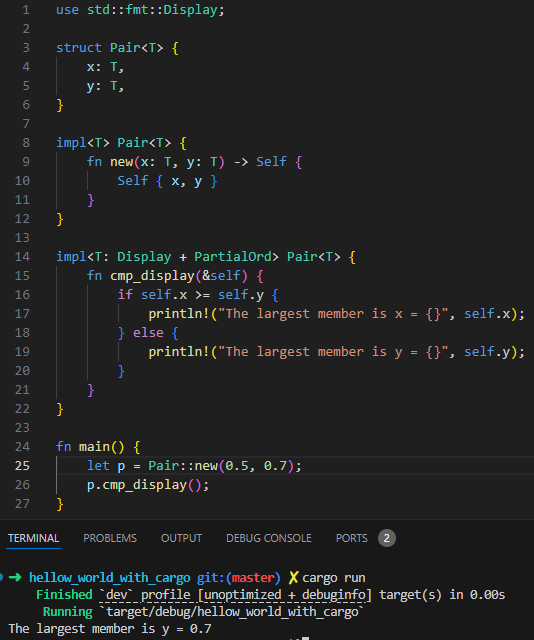
Task: Click 'Running' target path line in terminal
Action: point(203,612)
